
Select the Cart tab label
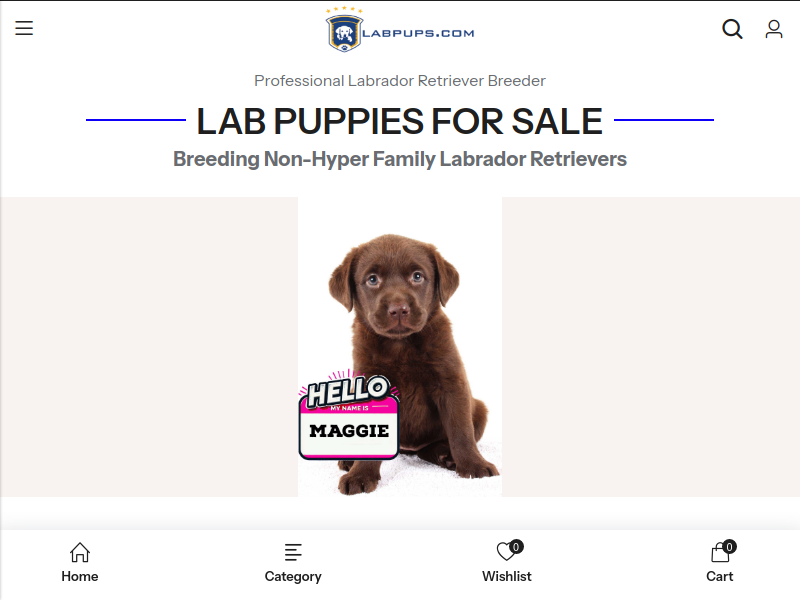pyautogui.click(x=719, y=576)
